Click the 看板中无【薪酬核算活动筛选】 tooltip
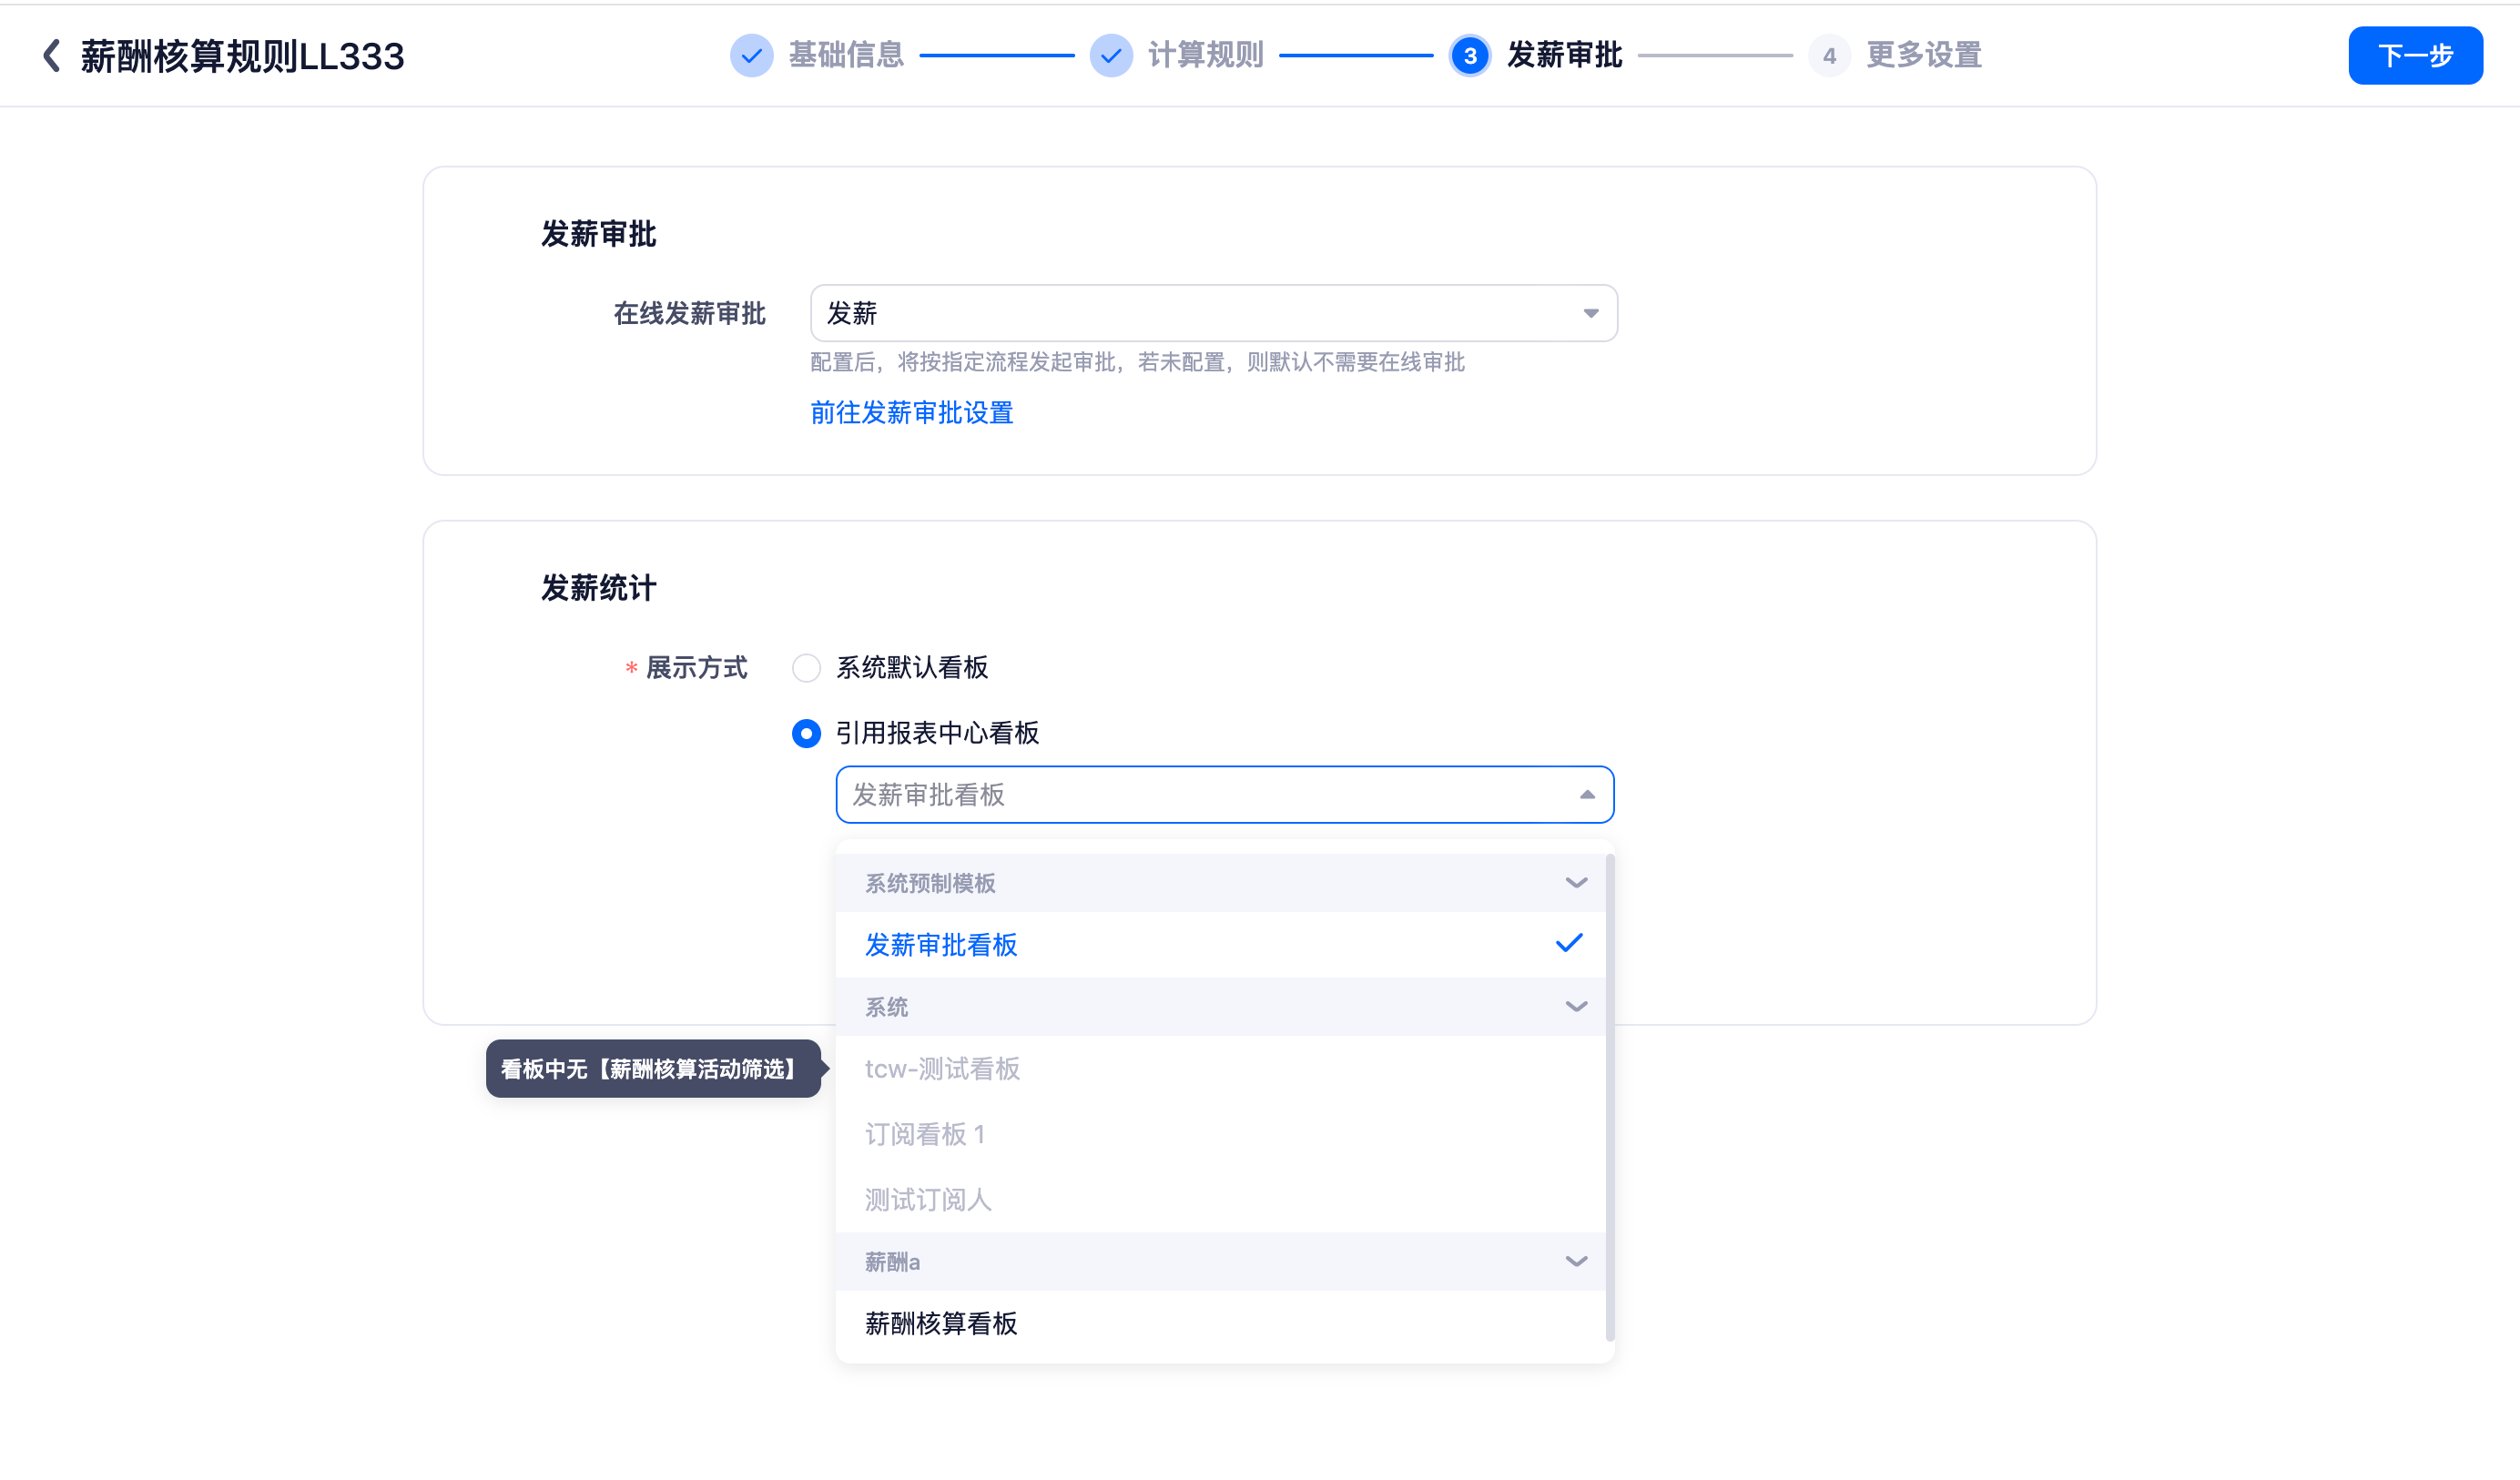 click(653, 1069)
